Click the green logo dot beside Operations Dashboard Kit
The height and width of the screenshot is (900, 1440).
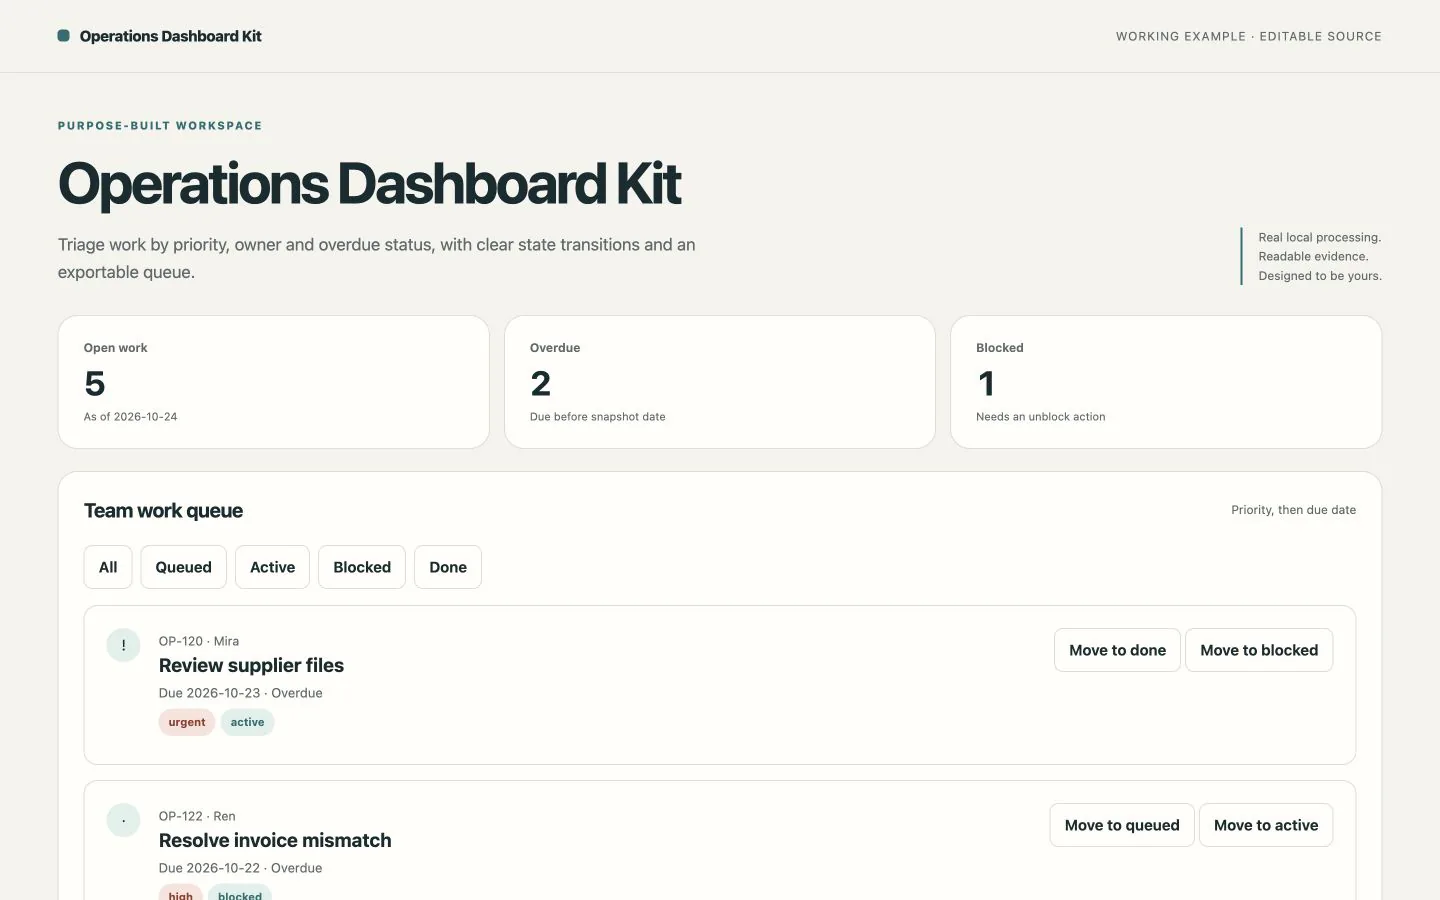click(64, 36)
